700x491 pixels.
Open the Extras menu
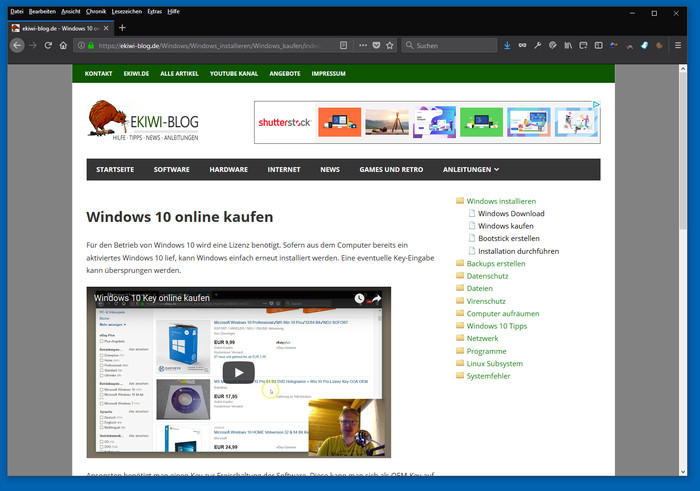(154, 12)
